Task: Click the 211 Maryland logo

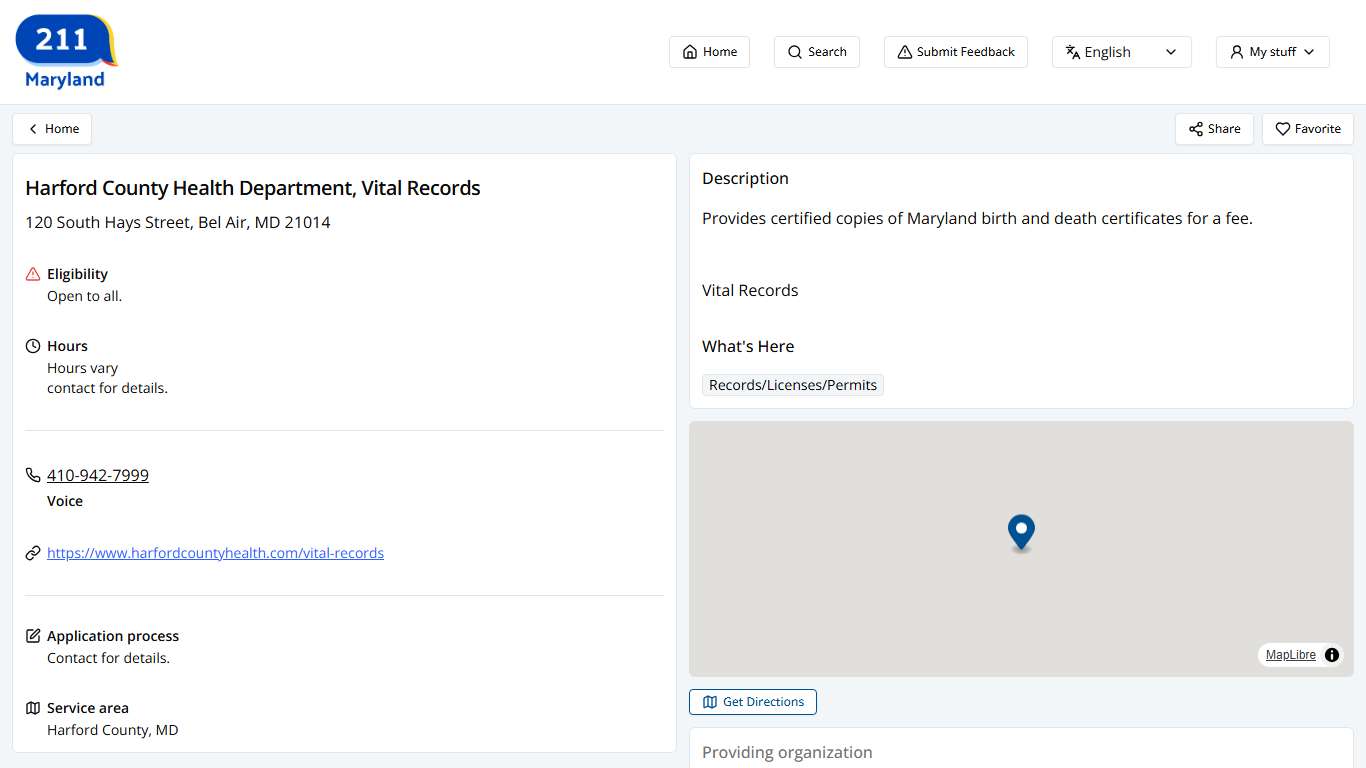Action: (64, 49)
